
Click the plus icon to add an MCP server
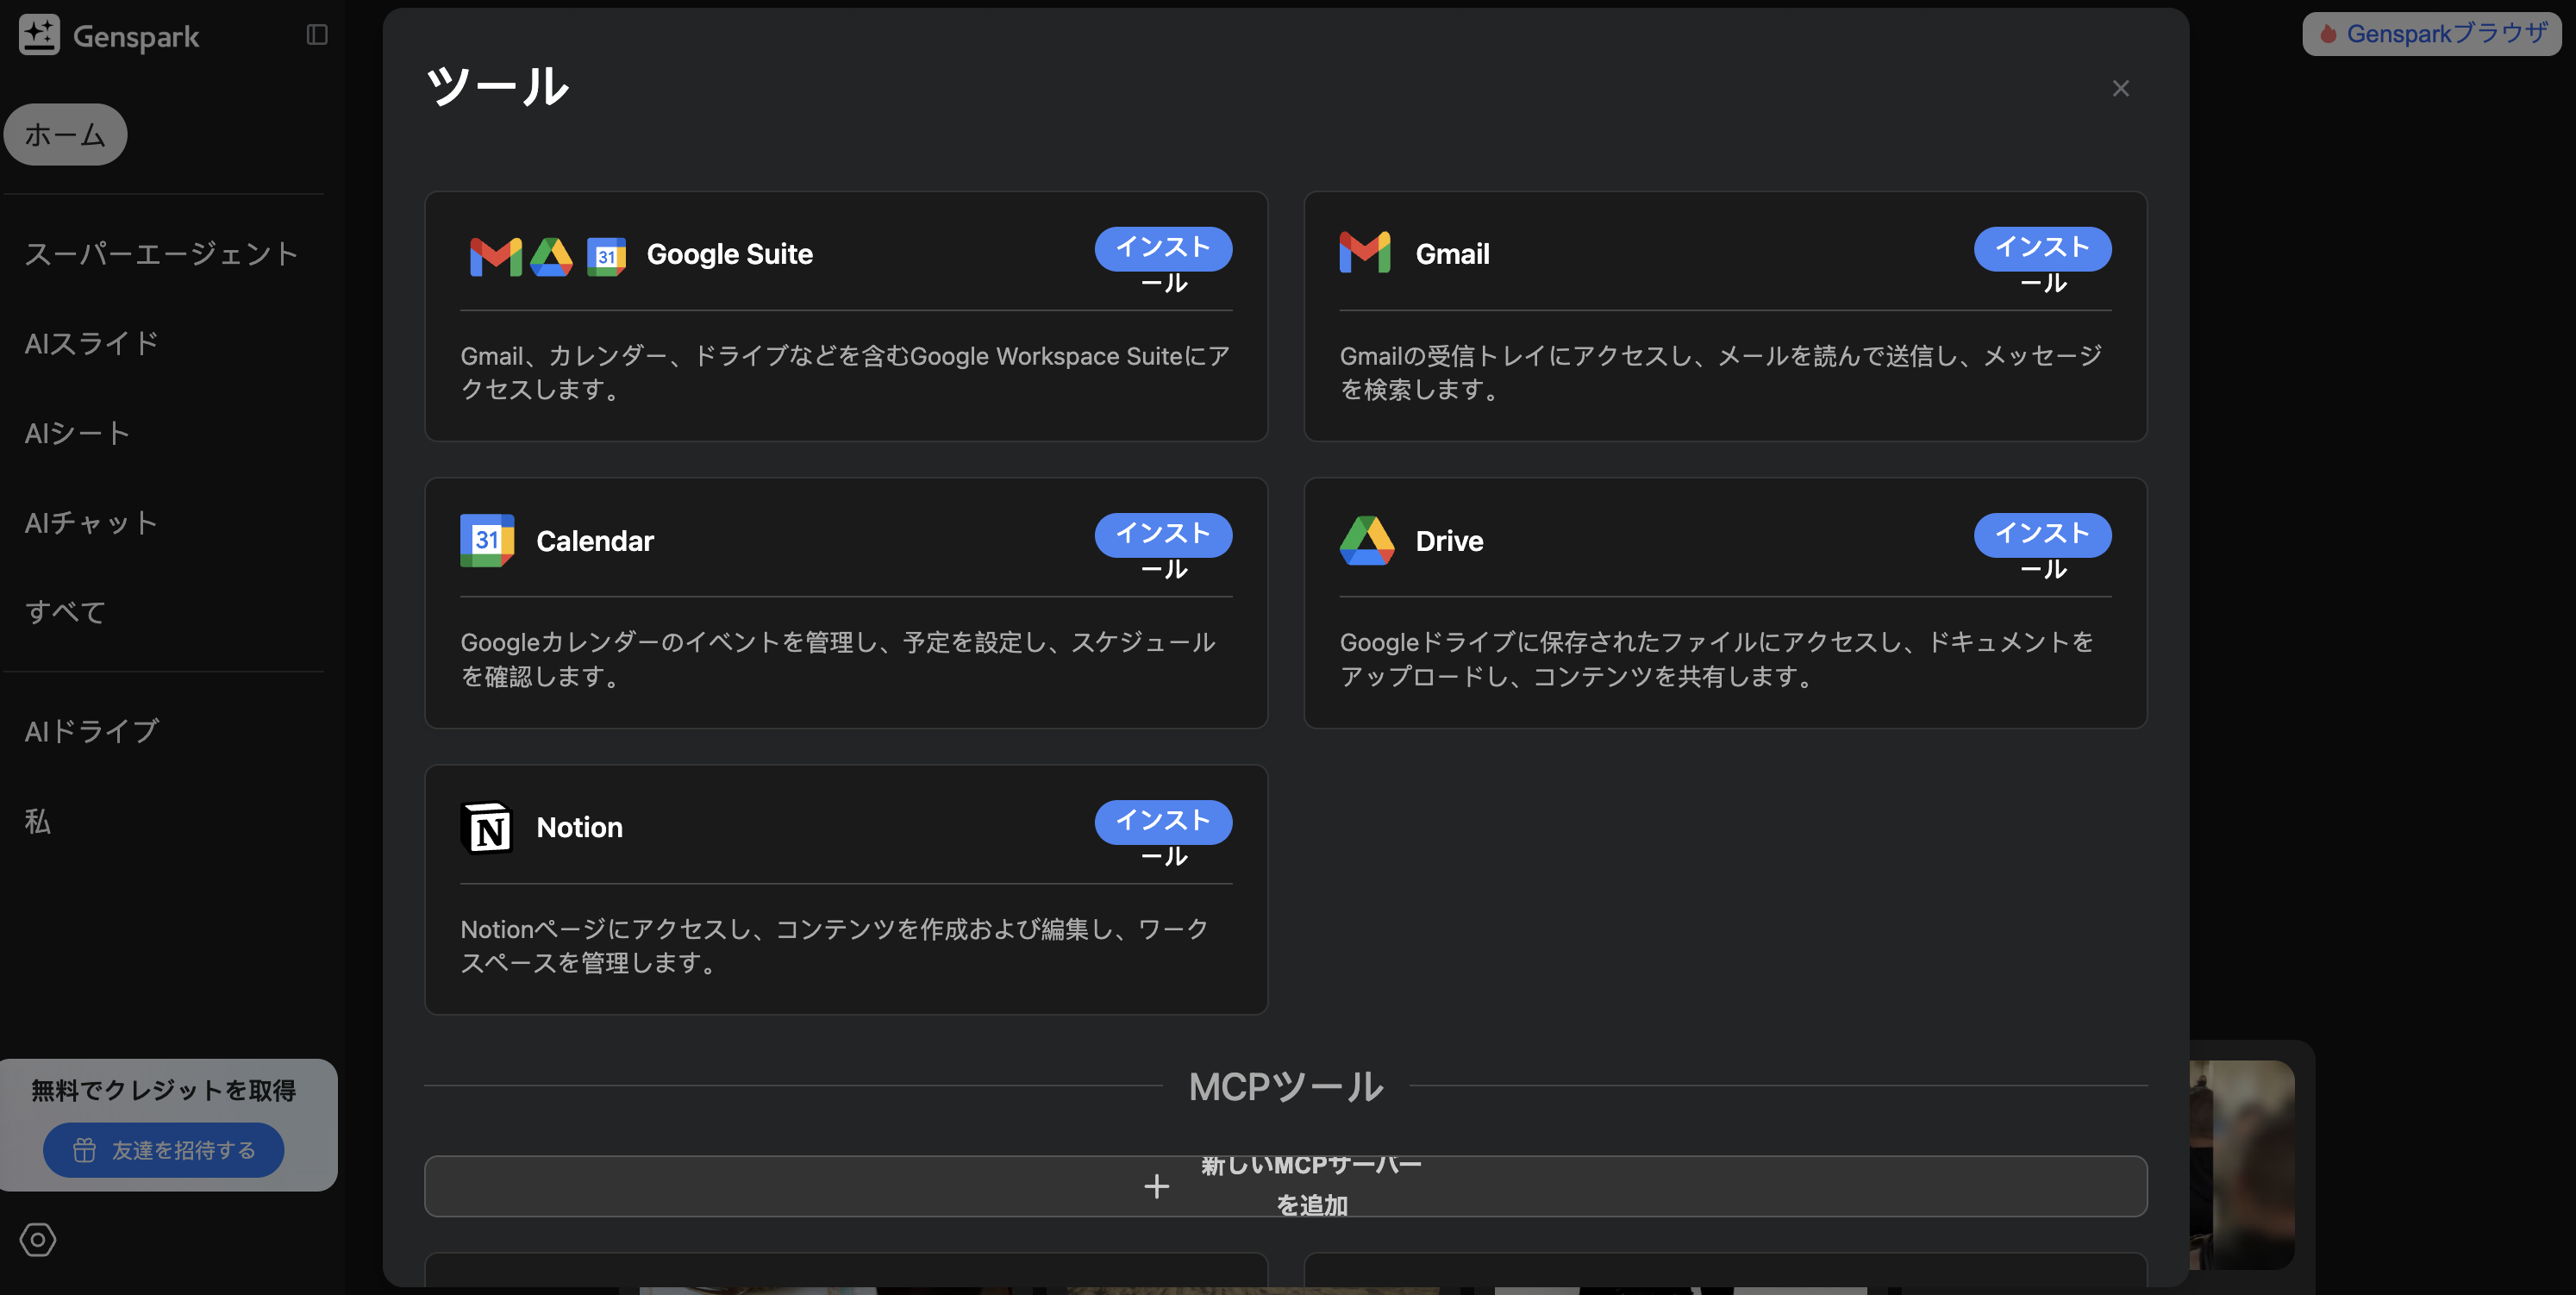tap(1156, 1186)
